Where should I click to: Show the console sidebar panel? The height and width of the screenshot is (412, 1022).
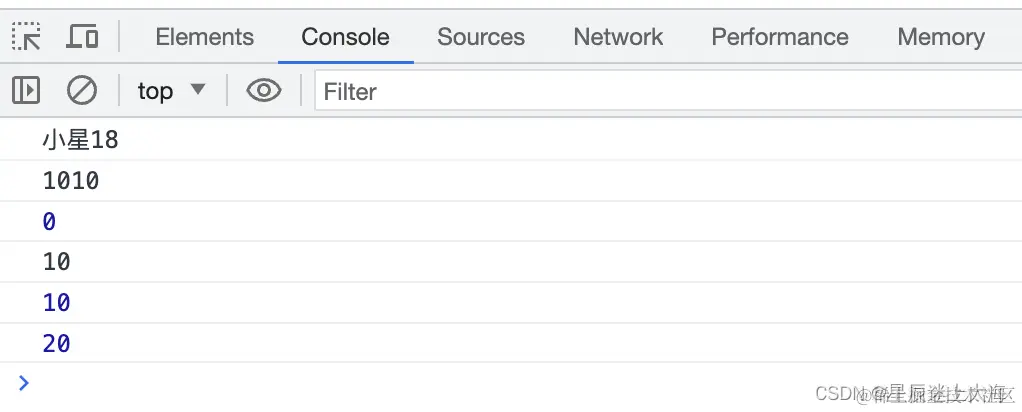point(26,91)
